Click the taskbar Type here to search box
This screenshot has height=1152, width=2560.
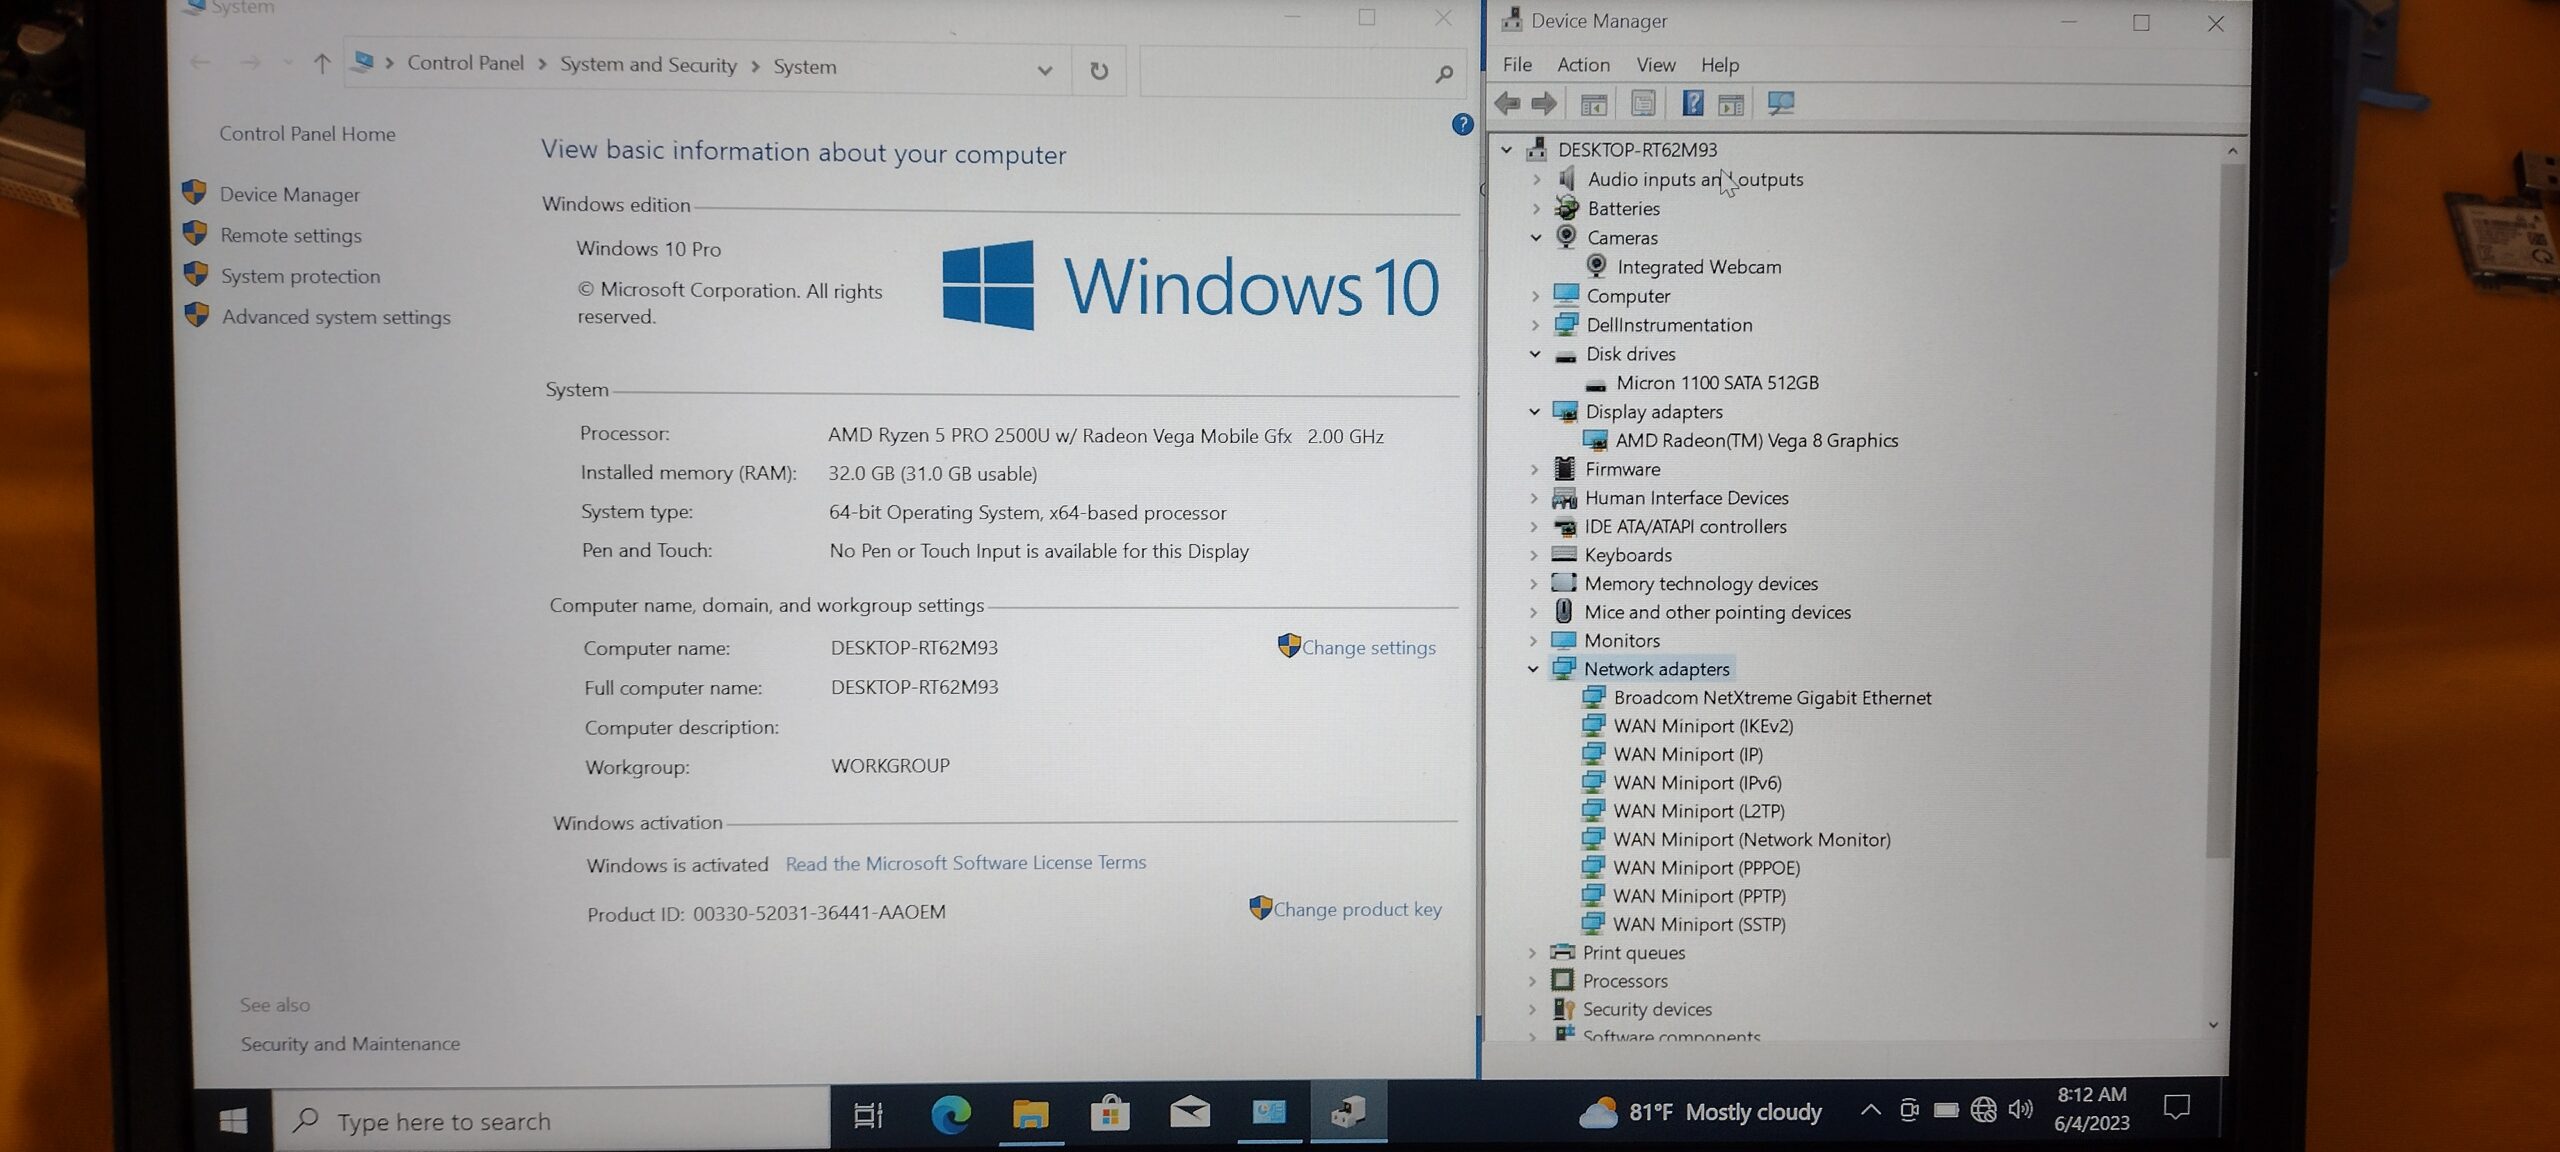click(552, 1121)
